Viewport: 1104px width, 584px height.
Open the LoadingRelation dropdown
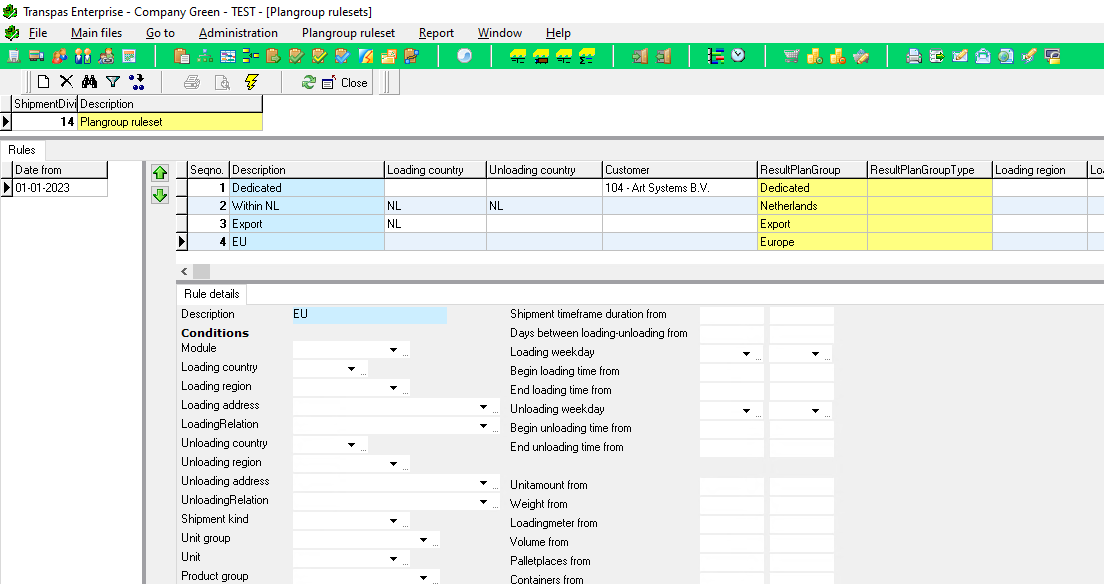[483, 425]
